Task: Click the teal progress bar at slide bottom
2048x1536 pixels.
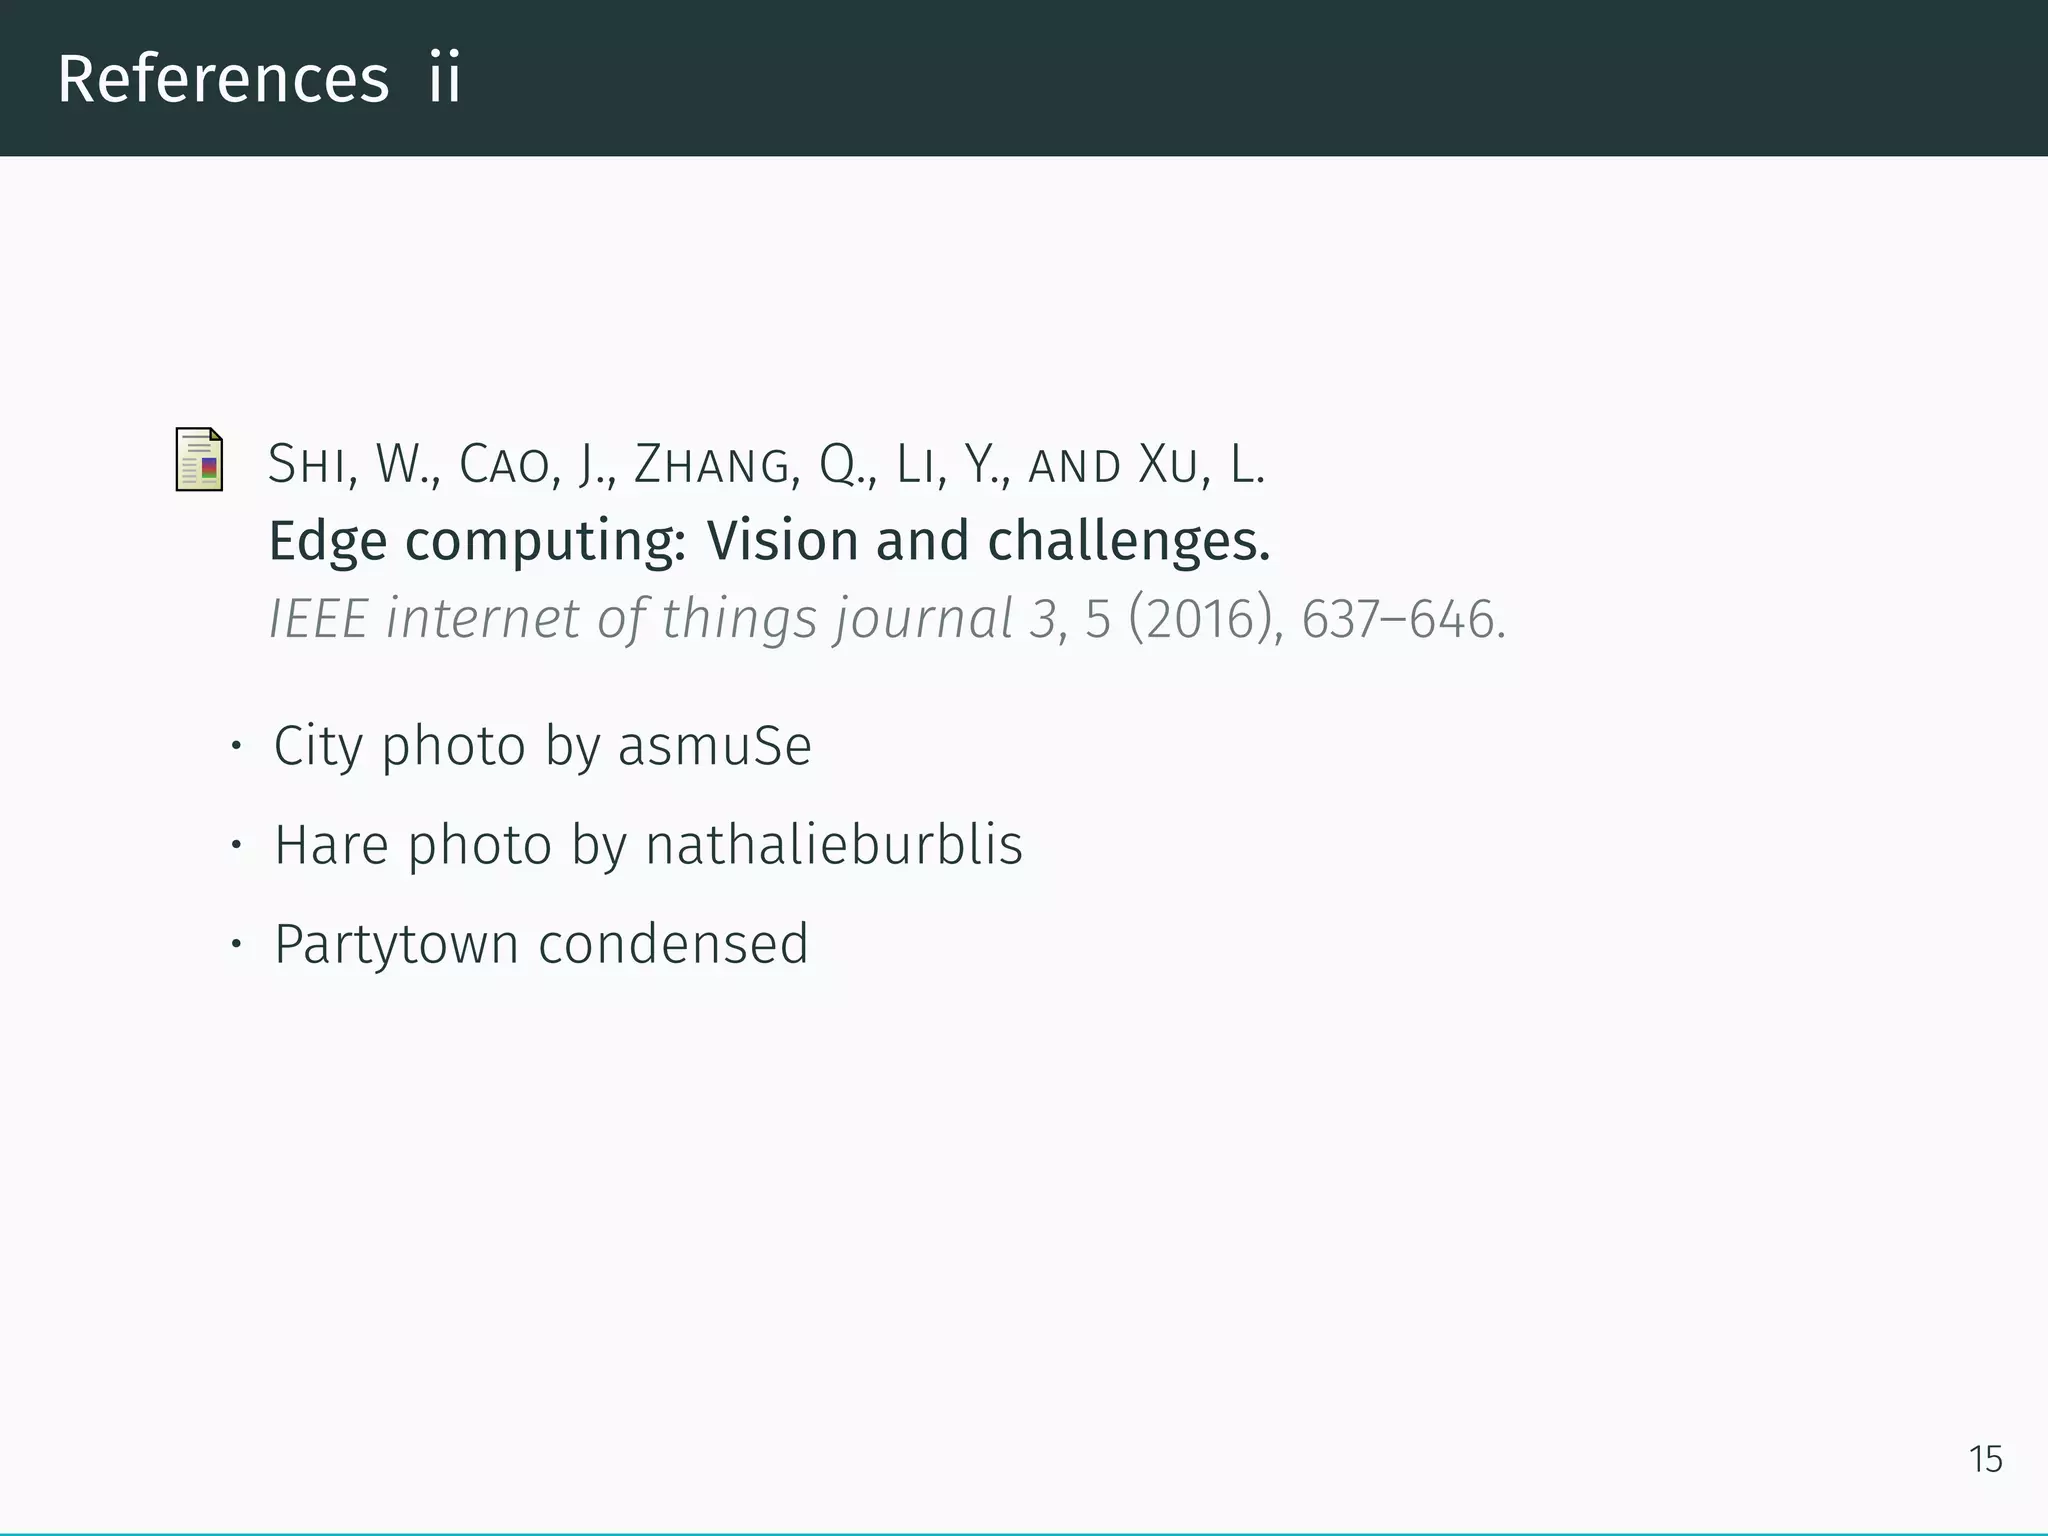Action: (1024, 1533)
